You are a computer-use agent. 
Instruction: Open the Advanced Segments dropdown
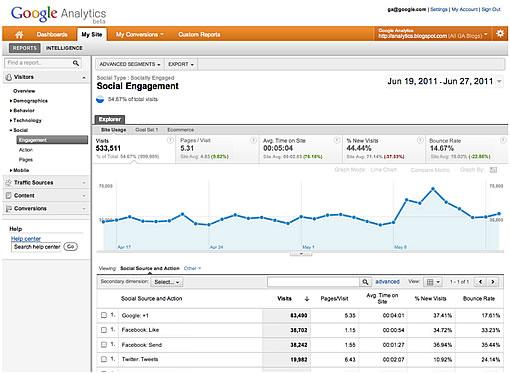(x=130, y=64)
